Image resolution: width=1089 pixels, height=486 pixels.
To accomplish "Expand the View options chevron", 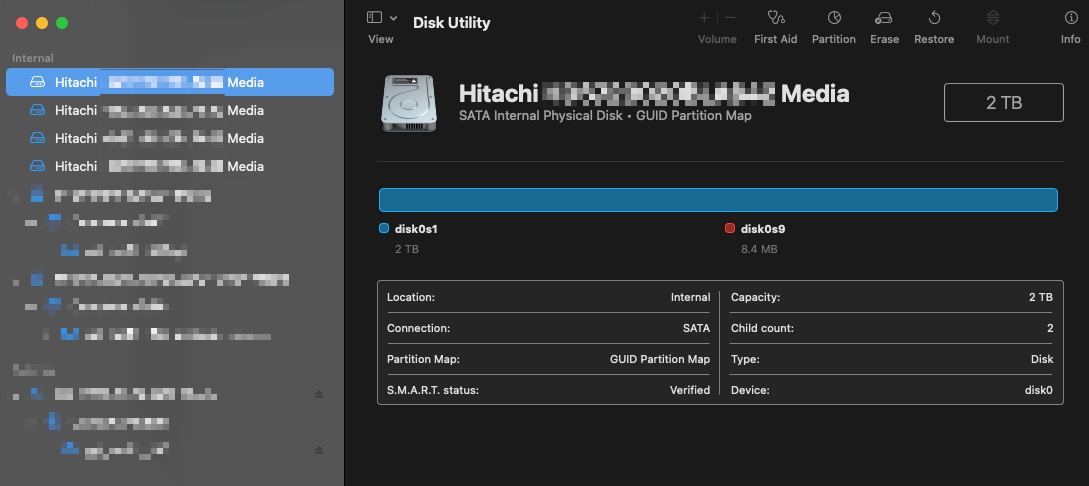I will point(393,18).
